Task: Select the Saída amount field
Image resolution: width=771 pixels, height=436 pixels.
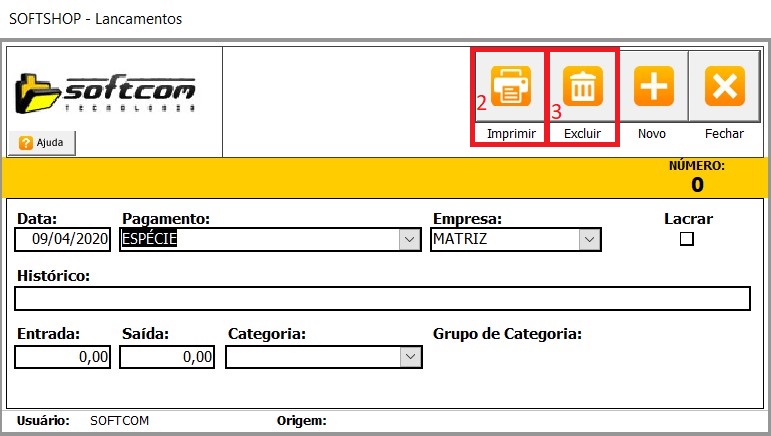Action: click(168, 357)
